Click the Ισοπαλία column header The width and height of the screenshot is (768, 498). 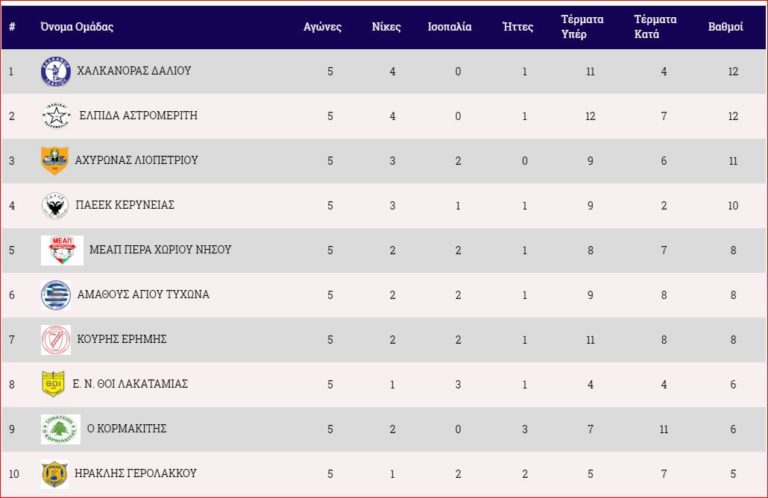(x=449, y=27)
